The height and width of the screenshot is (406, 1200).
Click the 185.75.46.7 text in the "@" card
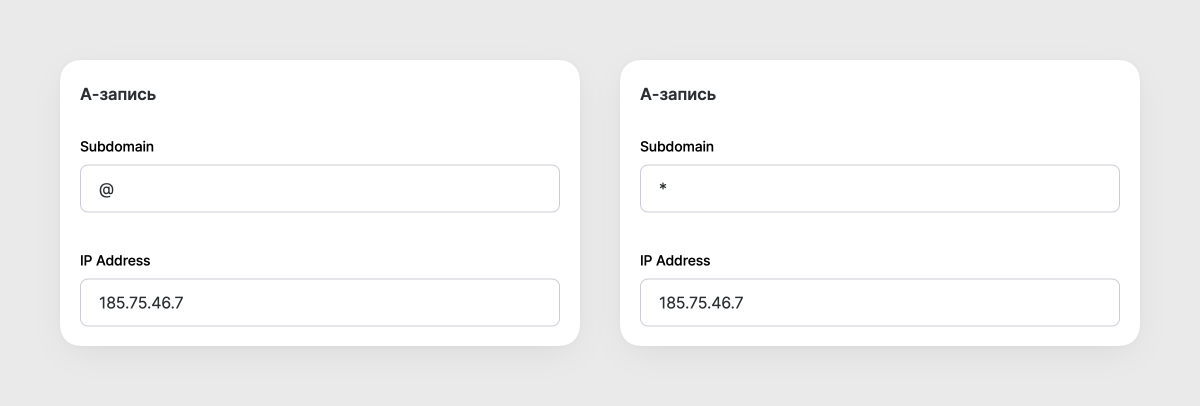pos(141,303)
